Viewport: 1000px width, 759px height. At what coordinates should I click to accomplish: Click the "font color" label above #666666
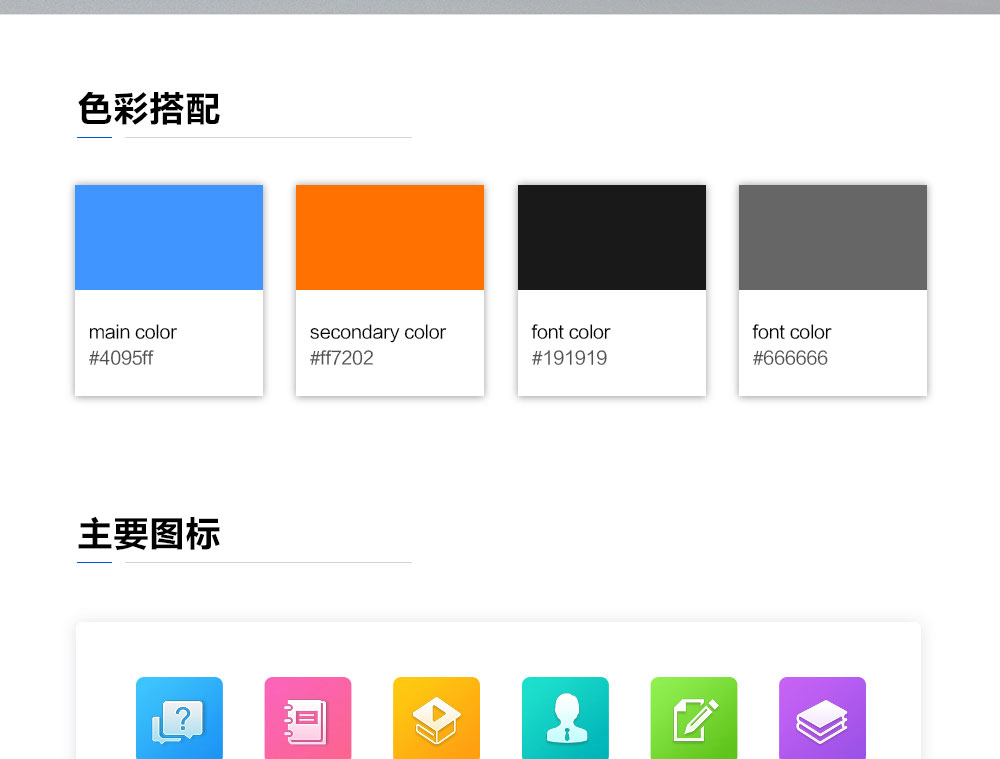792,332
